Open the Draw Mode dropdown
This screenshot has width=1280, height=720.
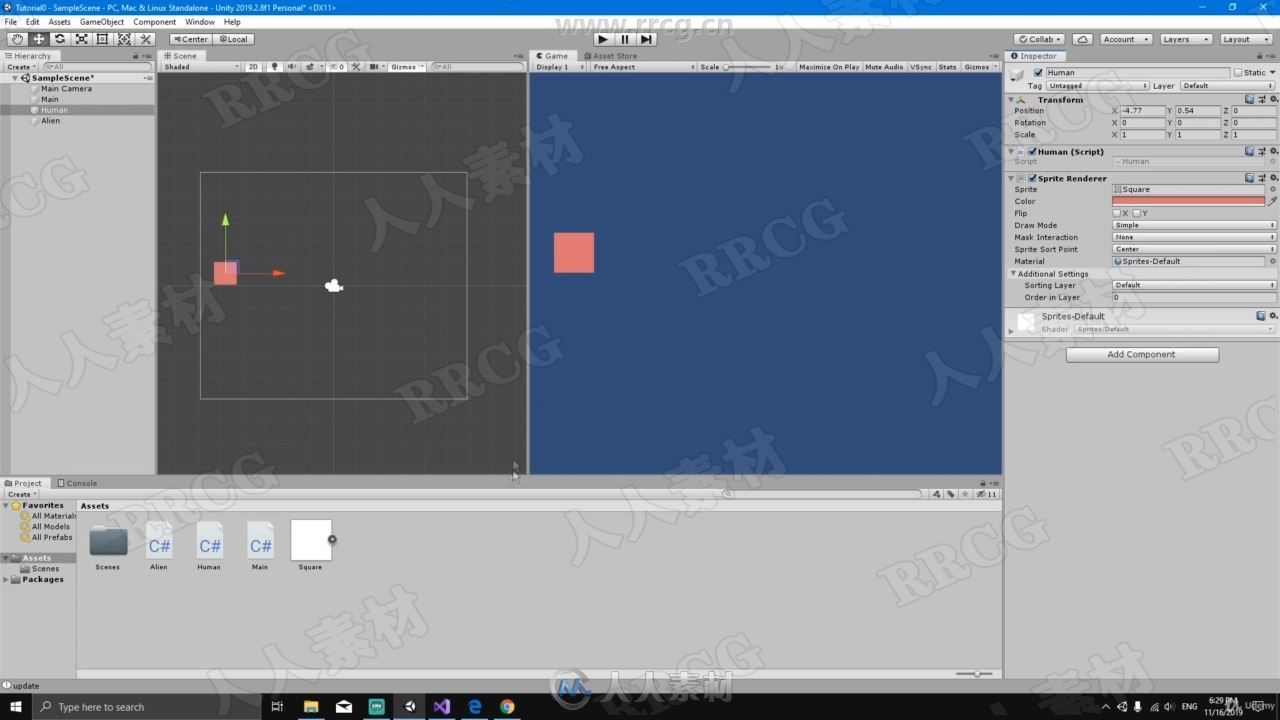point(1194,225)
